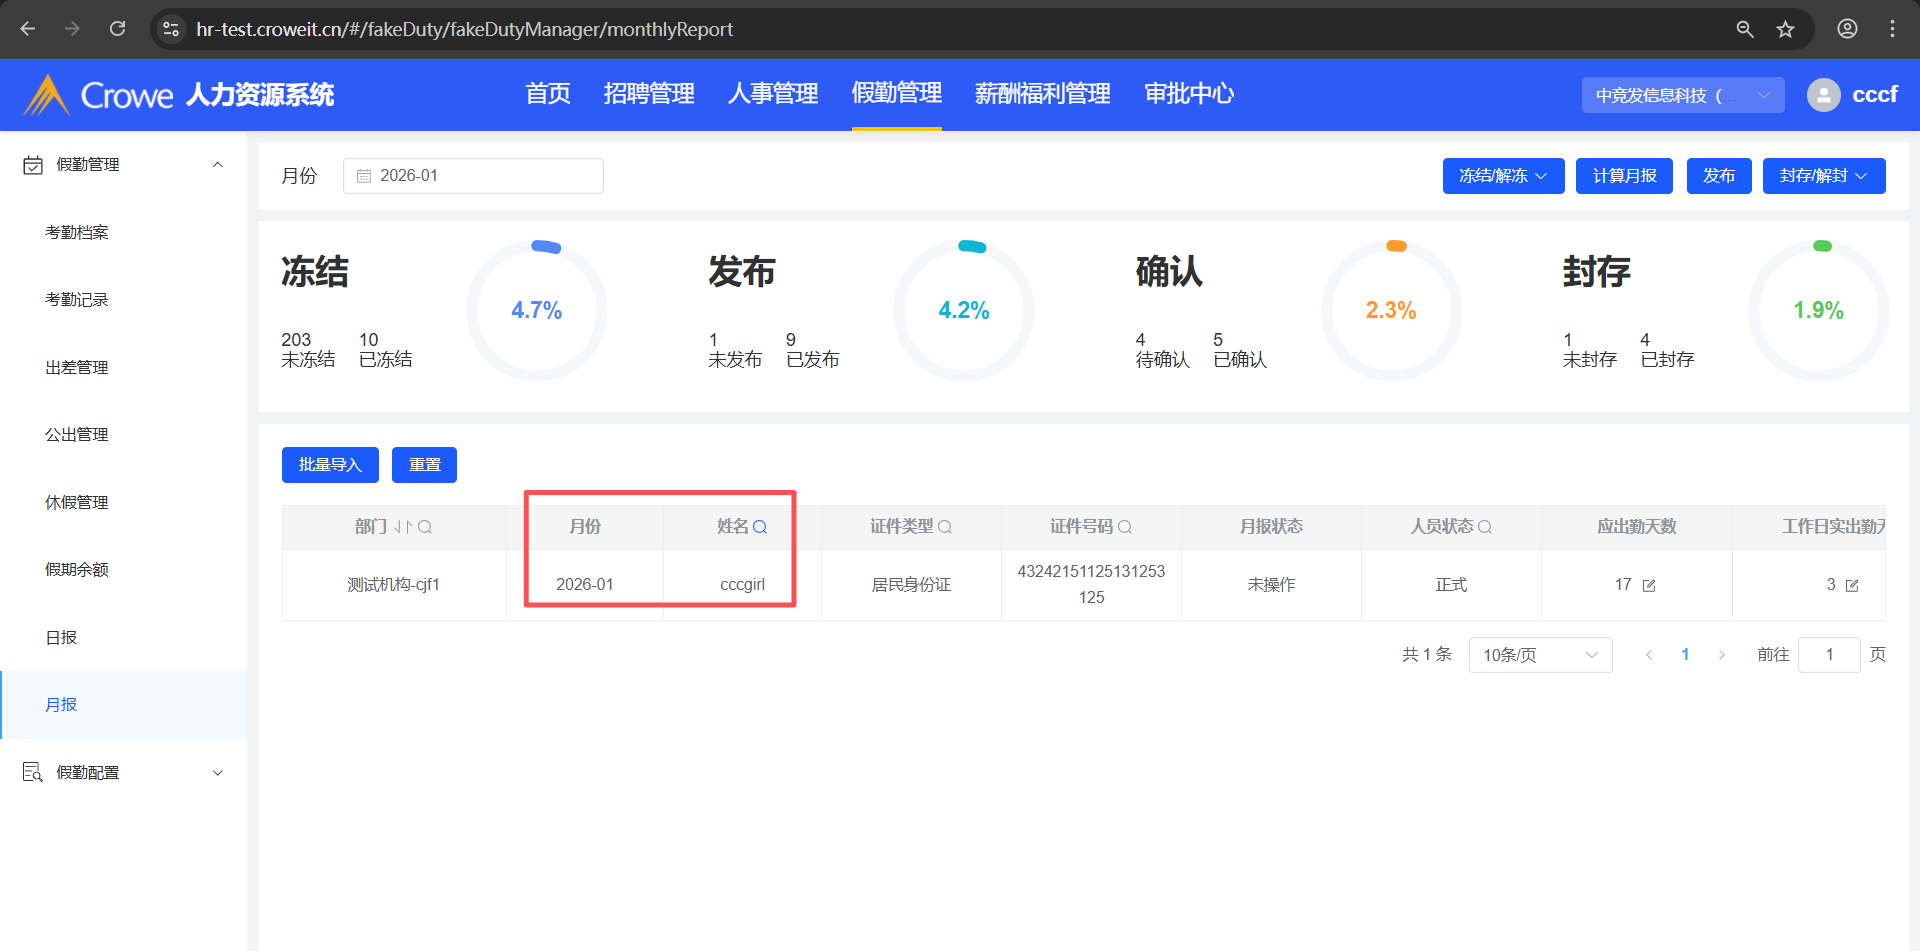Click the browser bookmark star icon
Screen dimensions: 1920x951
1785,29
